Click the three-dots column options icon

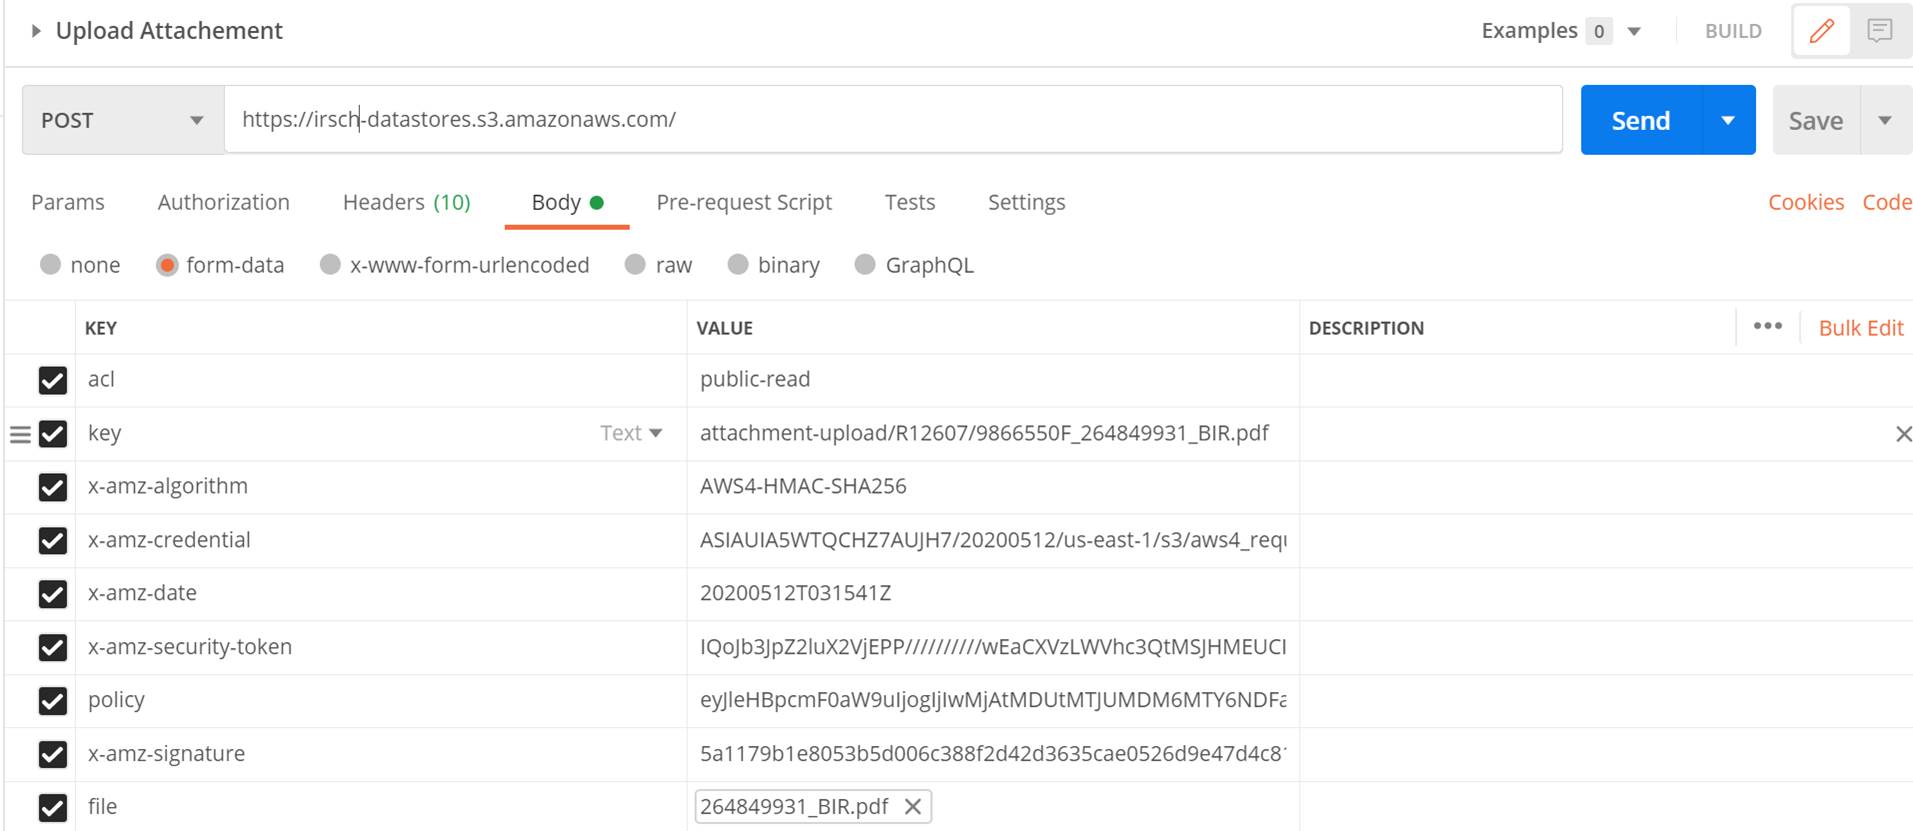(1767, 326)
